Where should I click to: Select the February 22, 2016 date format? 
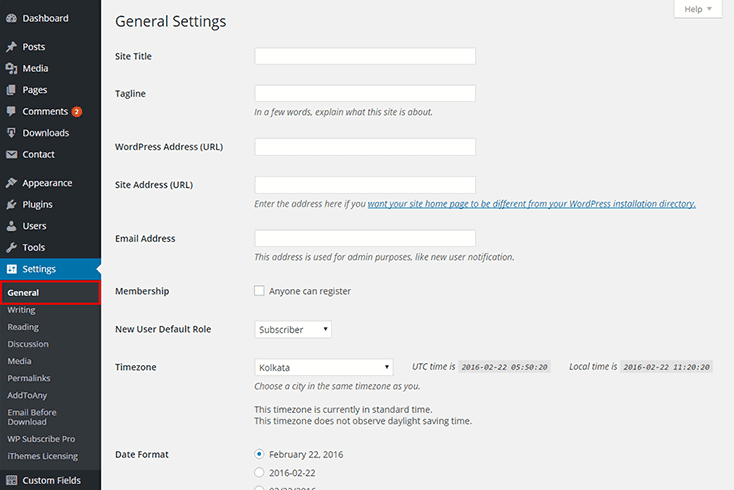(259, 454)
